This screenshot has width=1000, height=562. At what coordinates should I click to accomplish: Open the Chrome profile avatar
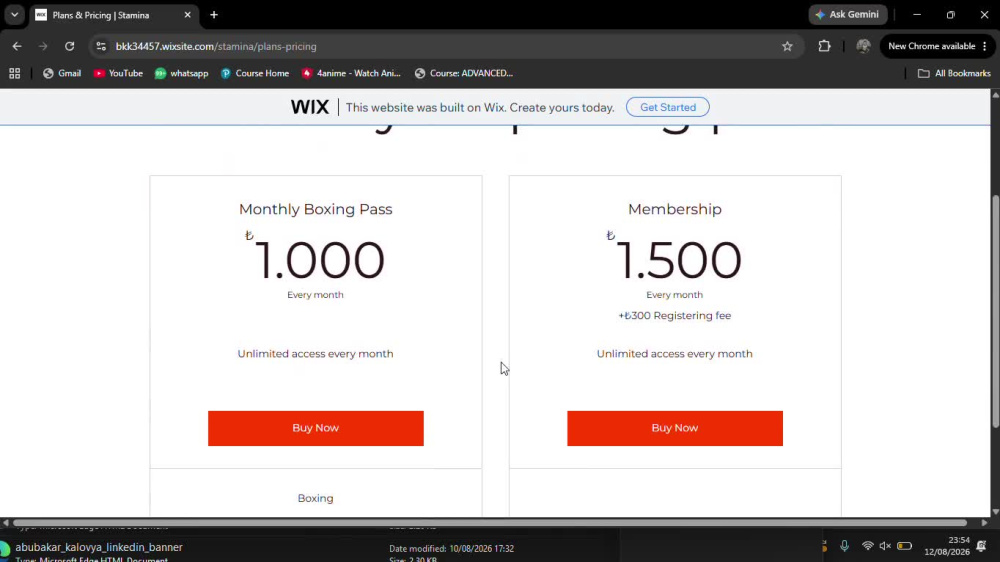[x=863, y=46]
